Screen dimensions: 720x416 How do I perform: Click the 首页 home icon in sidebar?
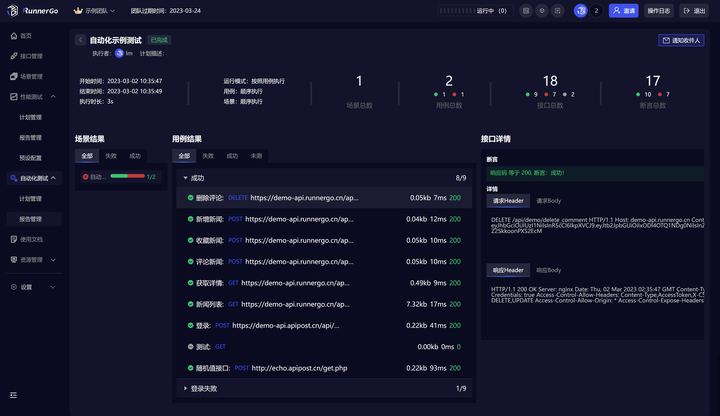pyautogui.click(x=14, y=36)
